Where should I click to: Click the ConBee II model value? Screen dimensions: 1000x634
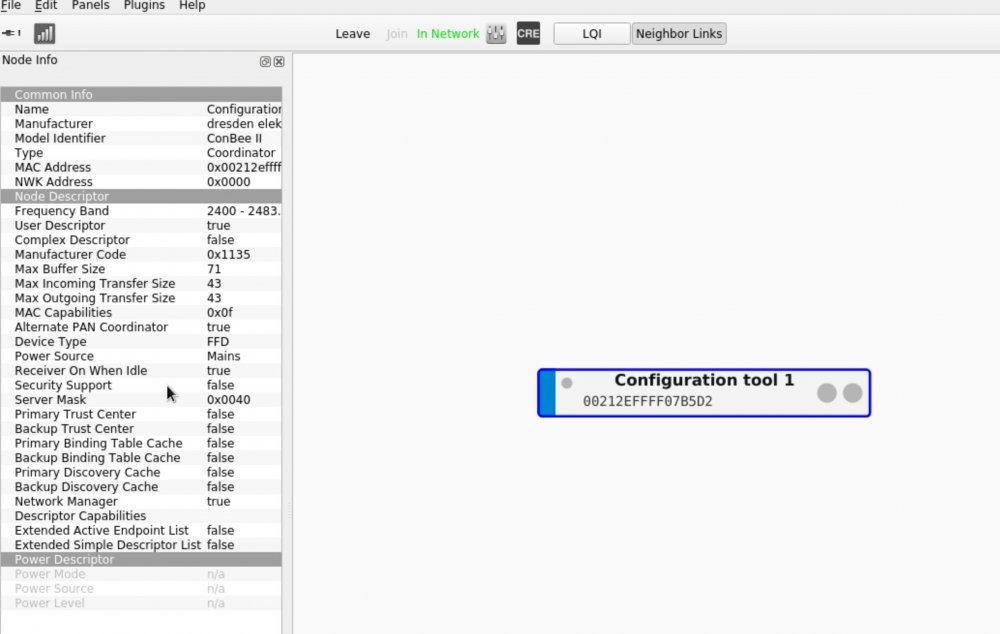[234, 138]
